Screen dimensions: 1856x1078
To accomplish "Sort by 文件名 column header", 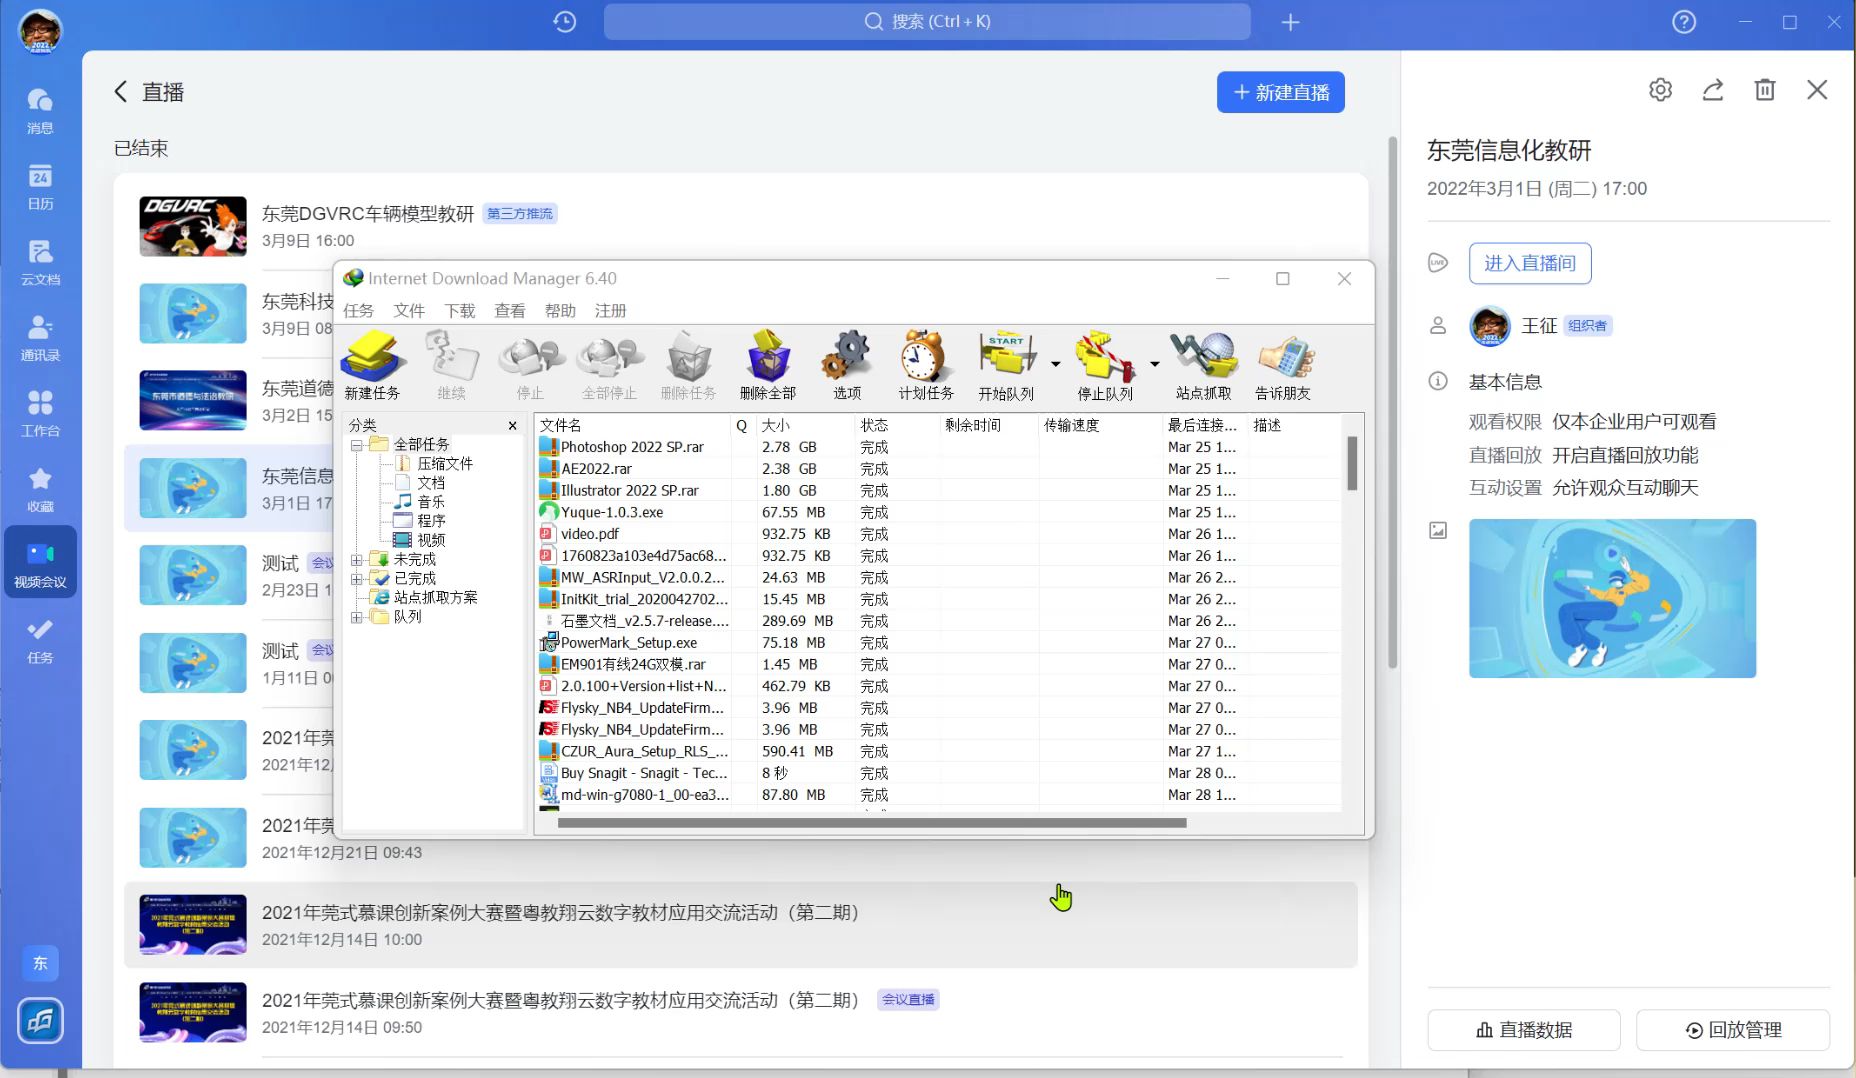I will 633,425.
